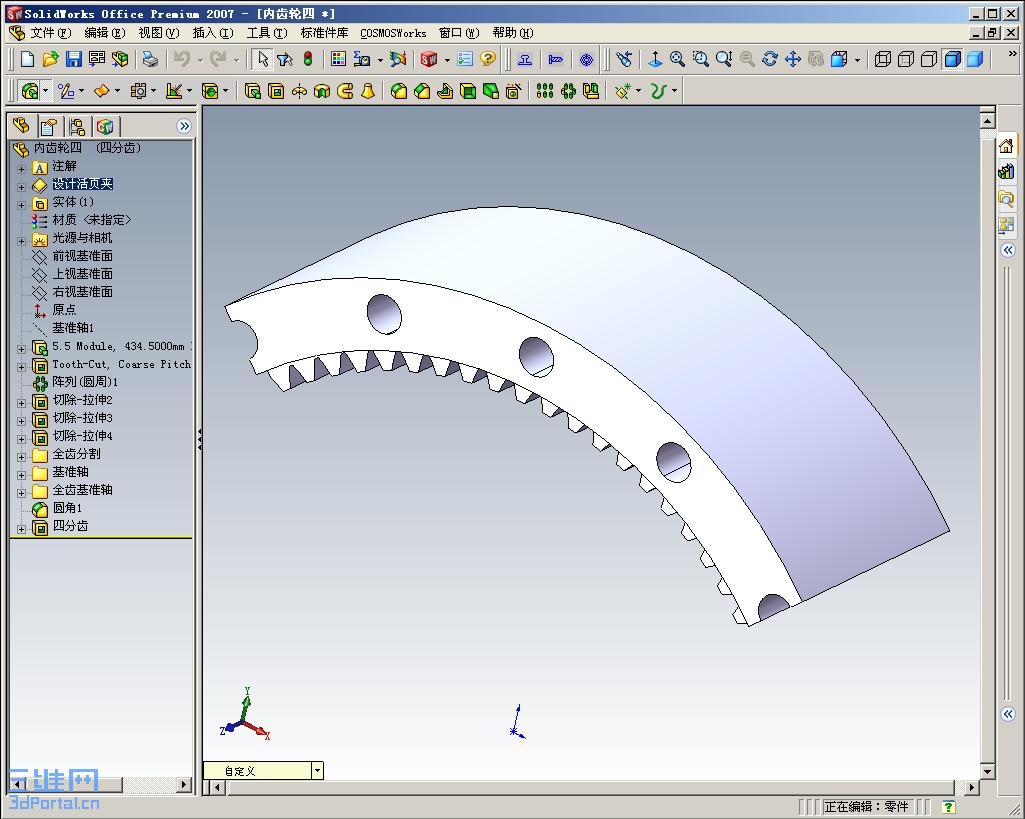The width and height of the screenshot is (1025, 819).
Task: Open the help question mark icon
Action: click(488, 59)
